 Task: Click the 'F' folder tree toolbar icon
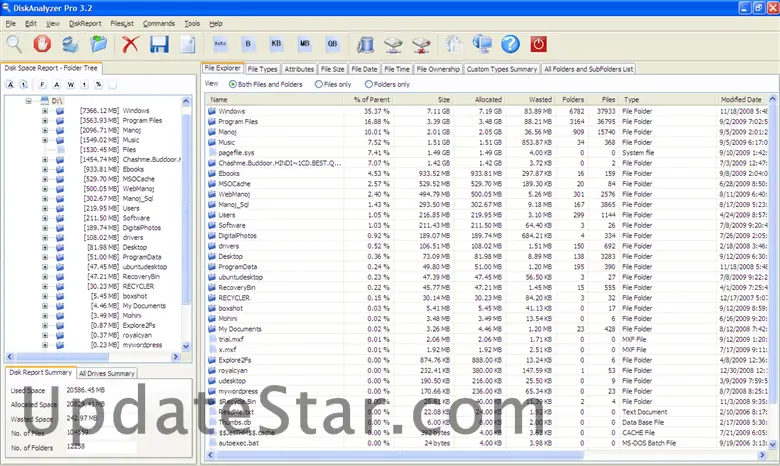[x=42, y=85]
